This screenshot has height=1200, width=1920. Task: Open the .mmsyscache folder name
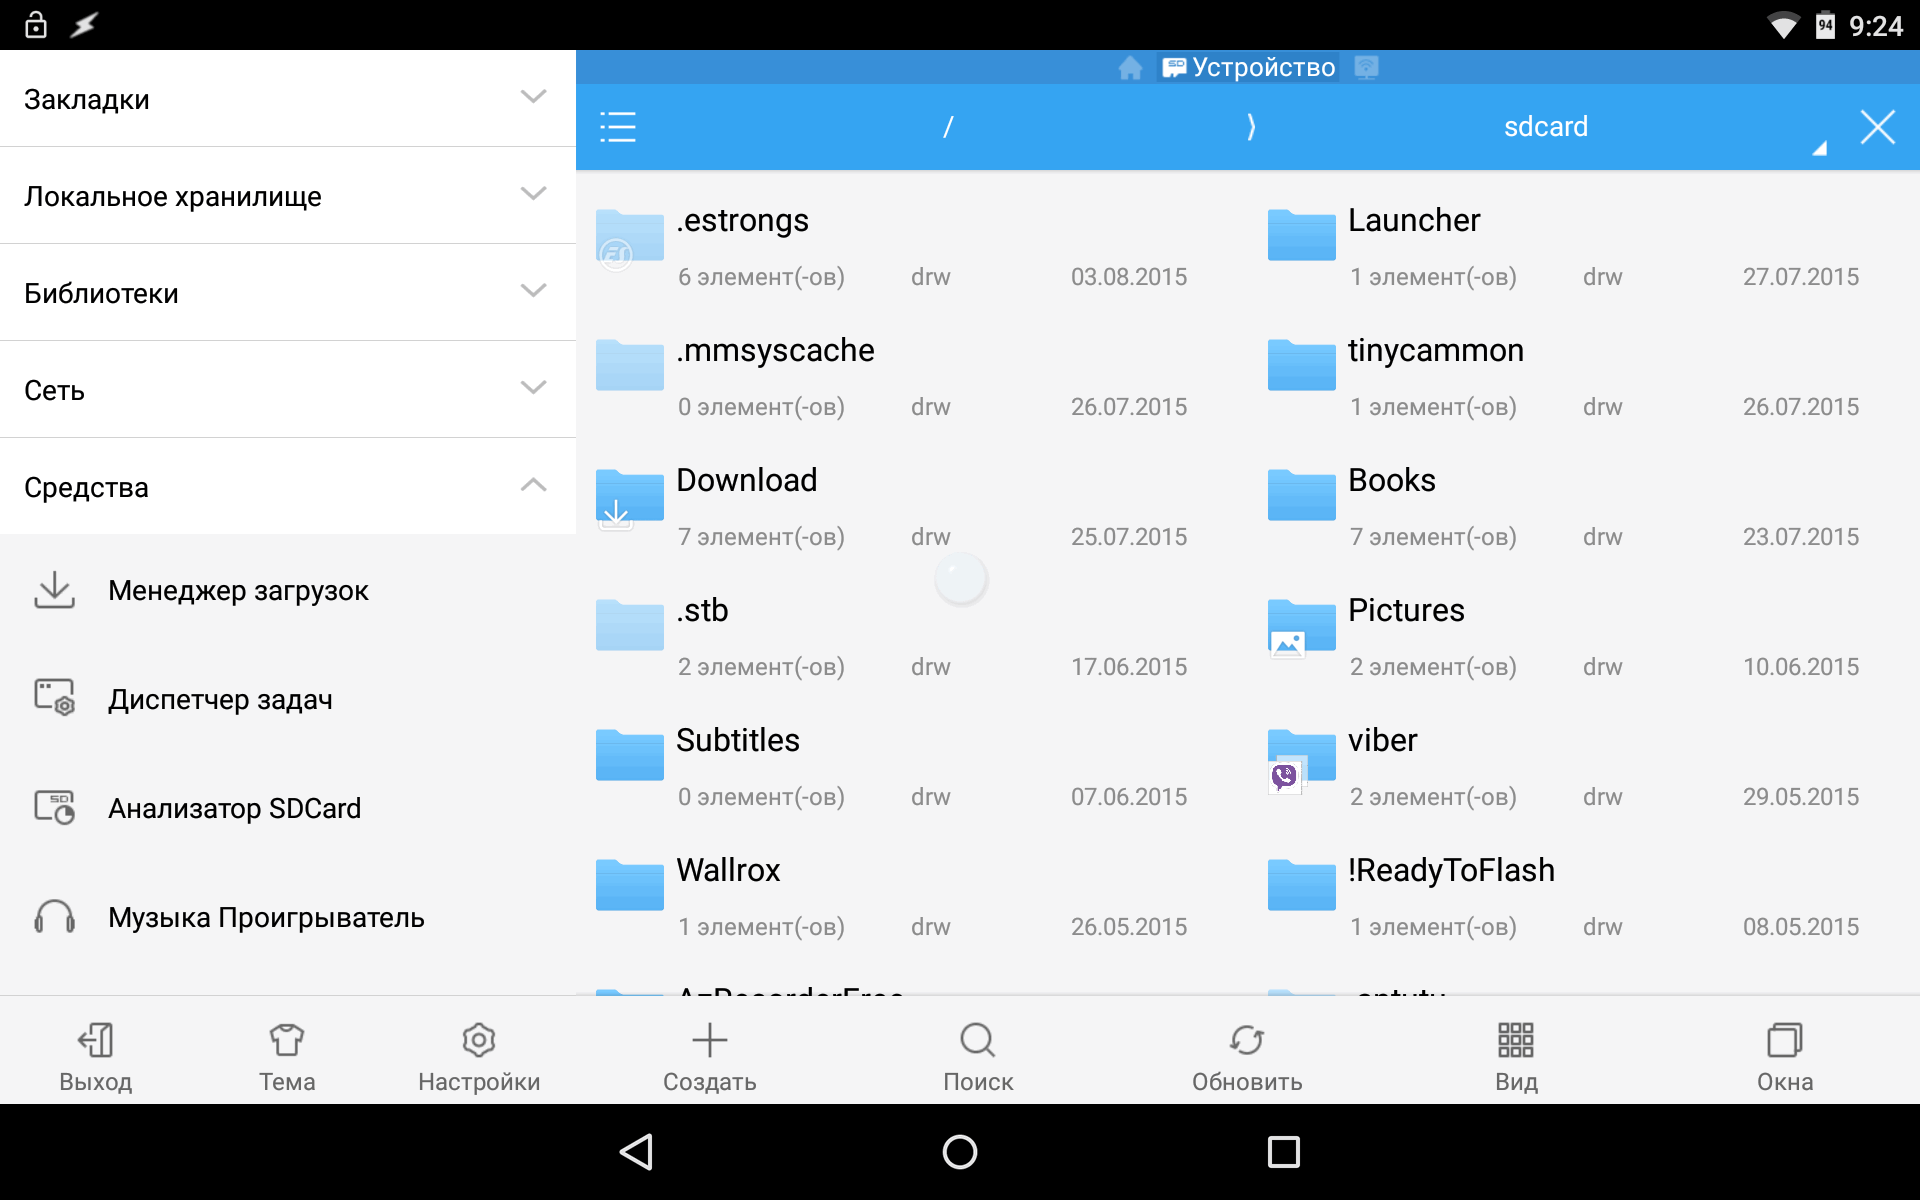[x=775, y=350]
